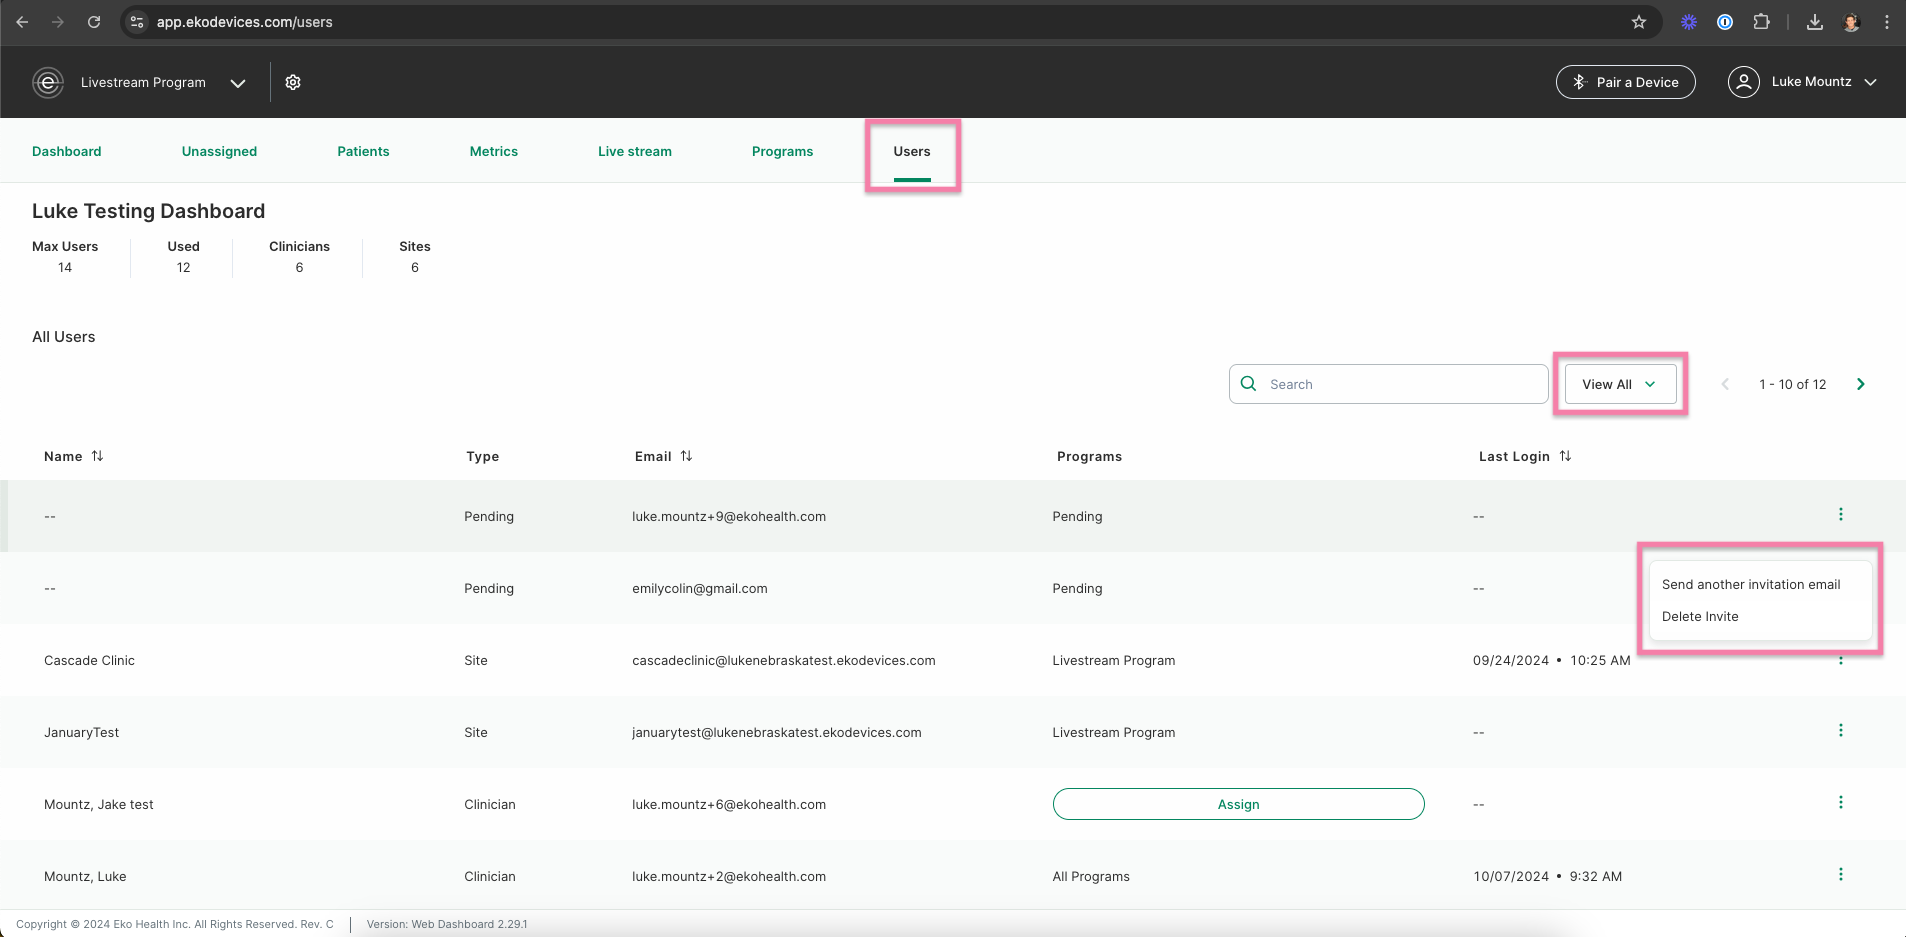The width and height of the screenshot is (1906, 937).
Task: Sort by Last Login using sort icon
Action: pos(1565,456)
